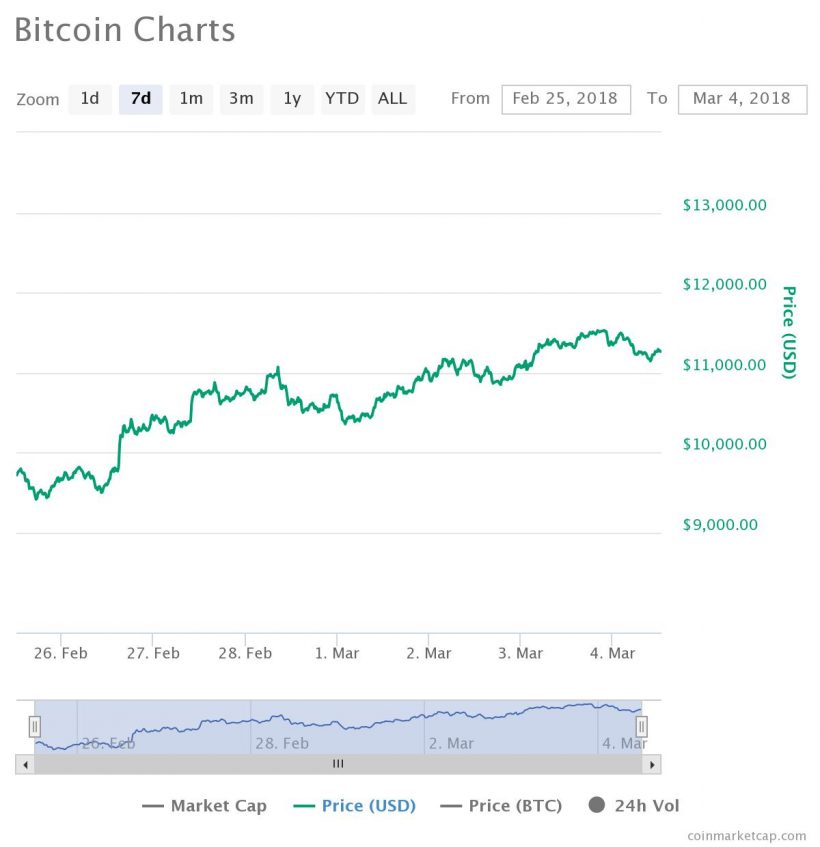
Task: Choose the 1y zoom option
Action: coord(292,99)
